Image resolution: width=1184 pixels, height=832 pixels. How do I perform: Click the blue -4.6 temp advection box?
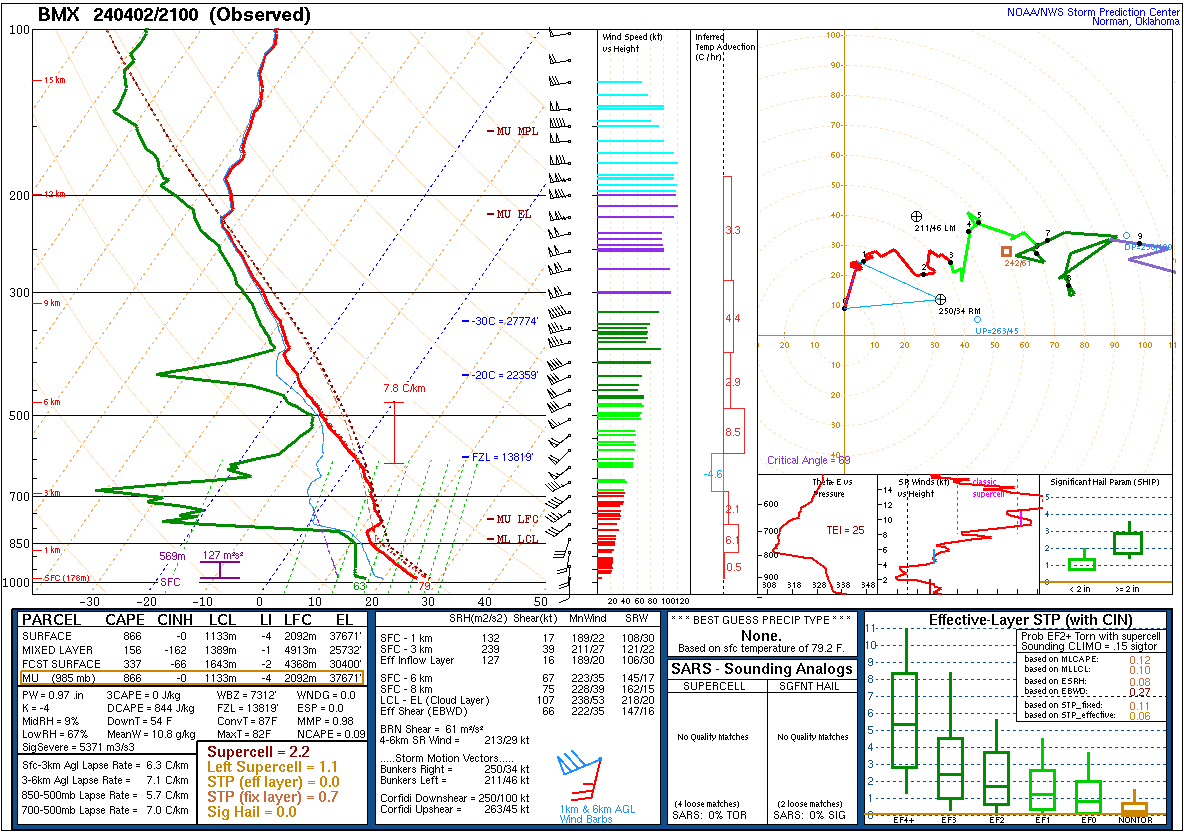717,473
